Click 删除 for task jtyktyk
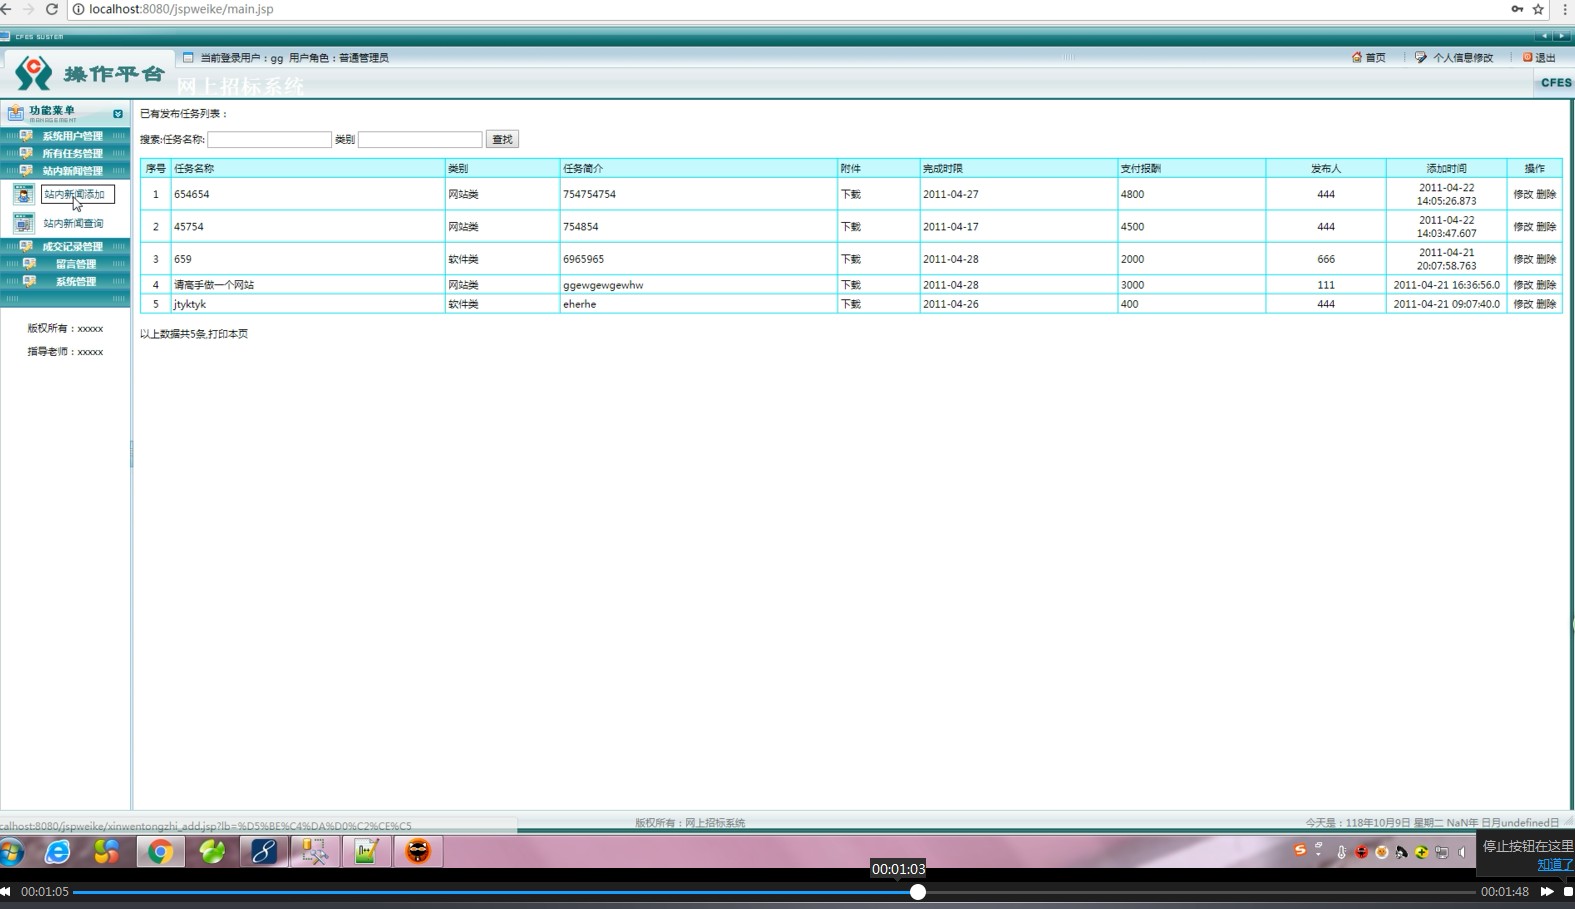This screenshot has height=909, width=1575. tap(1546, 304)
